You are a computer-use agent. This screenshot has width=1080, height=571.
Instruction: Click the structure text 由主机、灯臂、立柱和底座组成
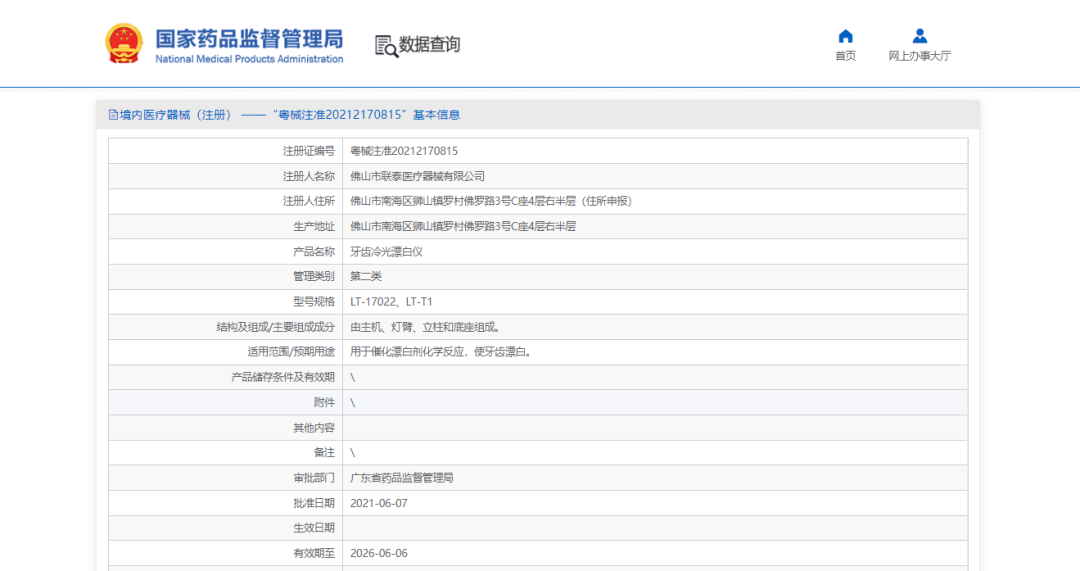[x=425, y=327]
